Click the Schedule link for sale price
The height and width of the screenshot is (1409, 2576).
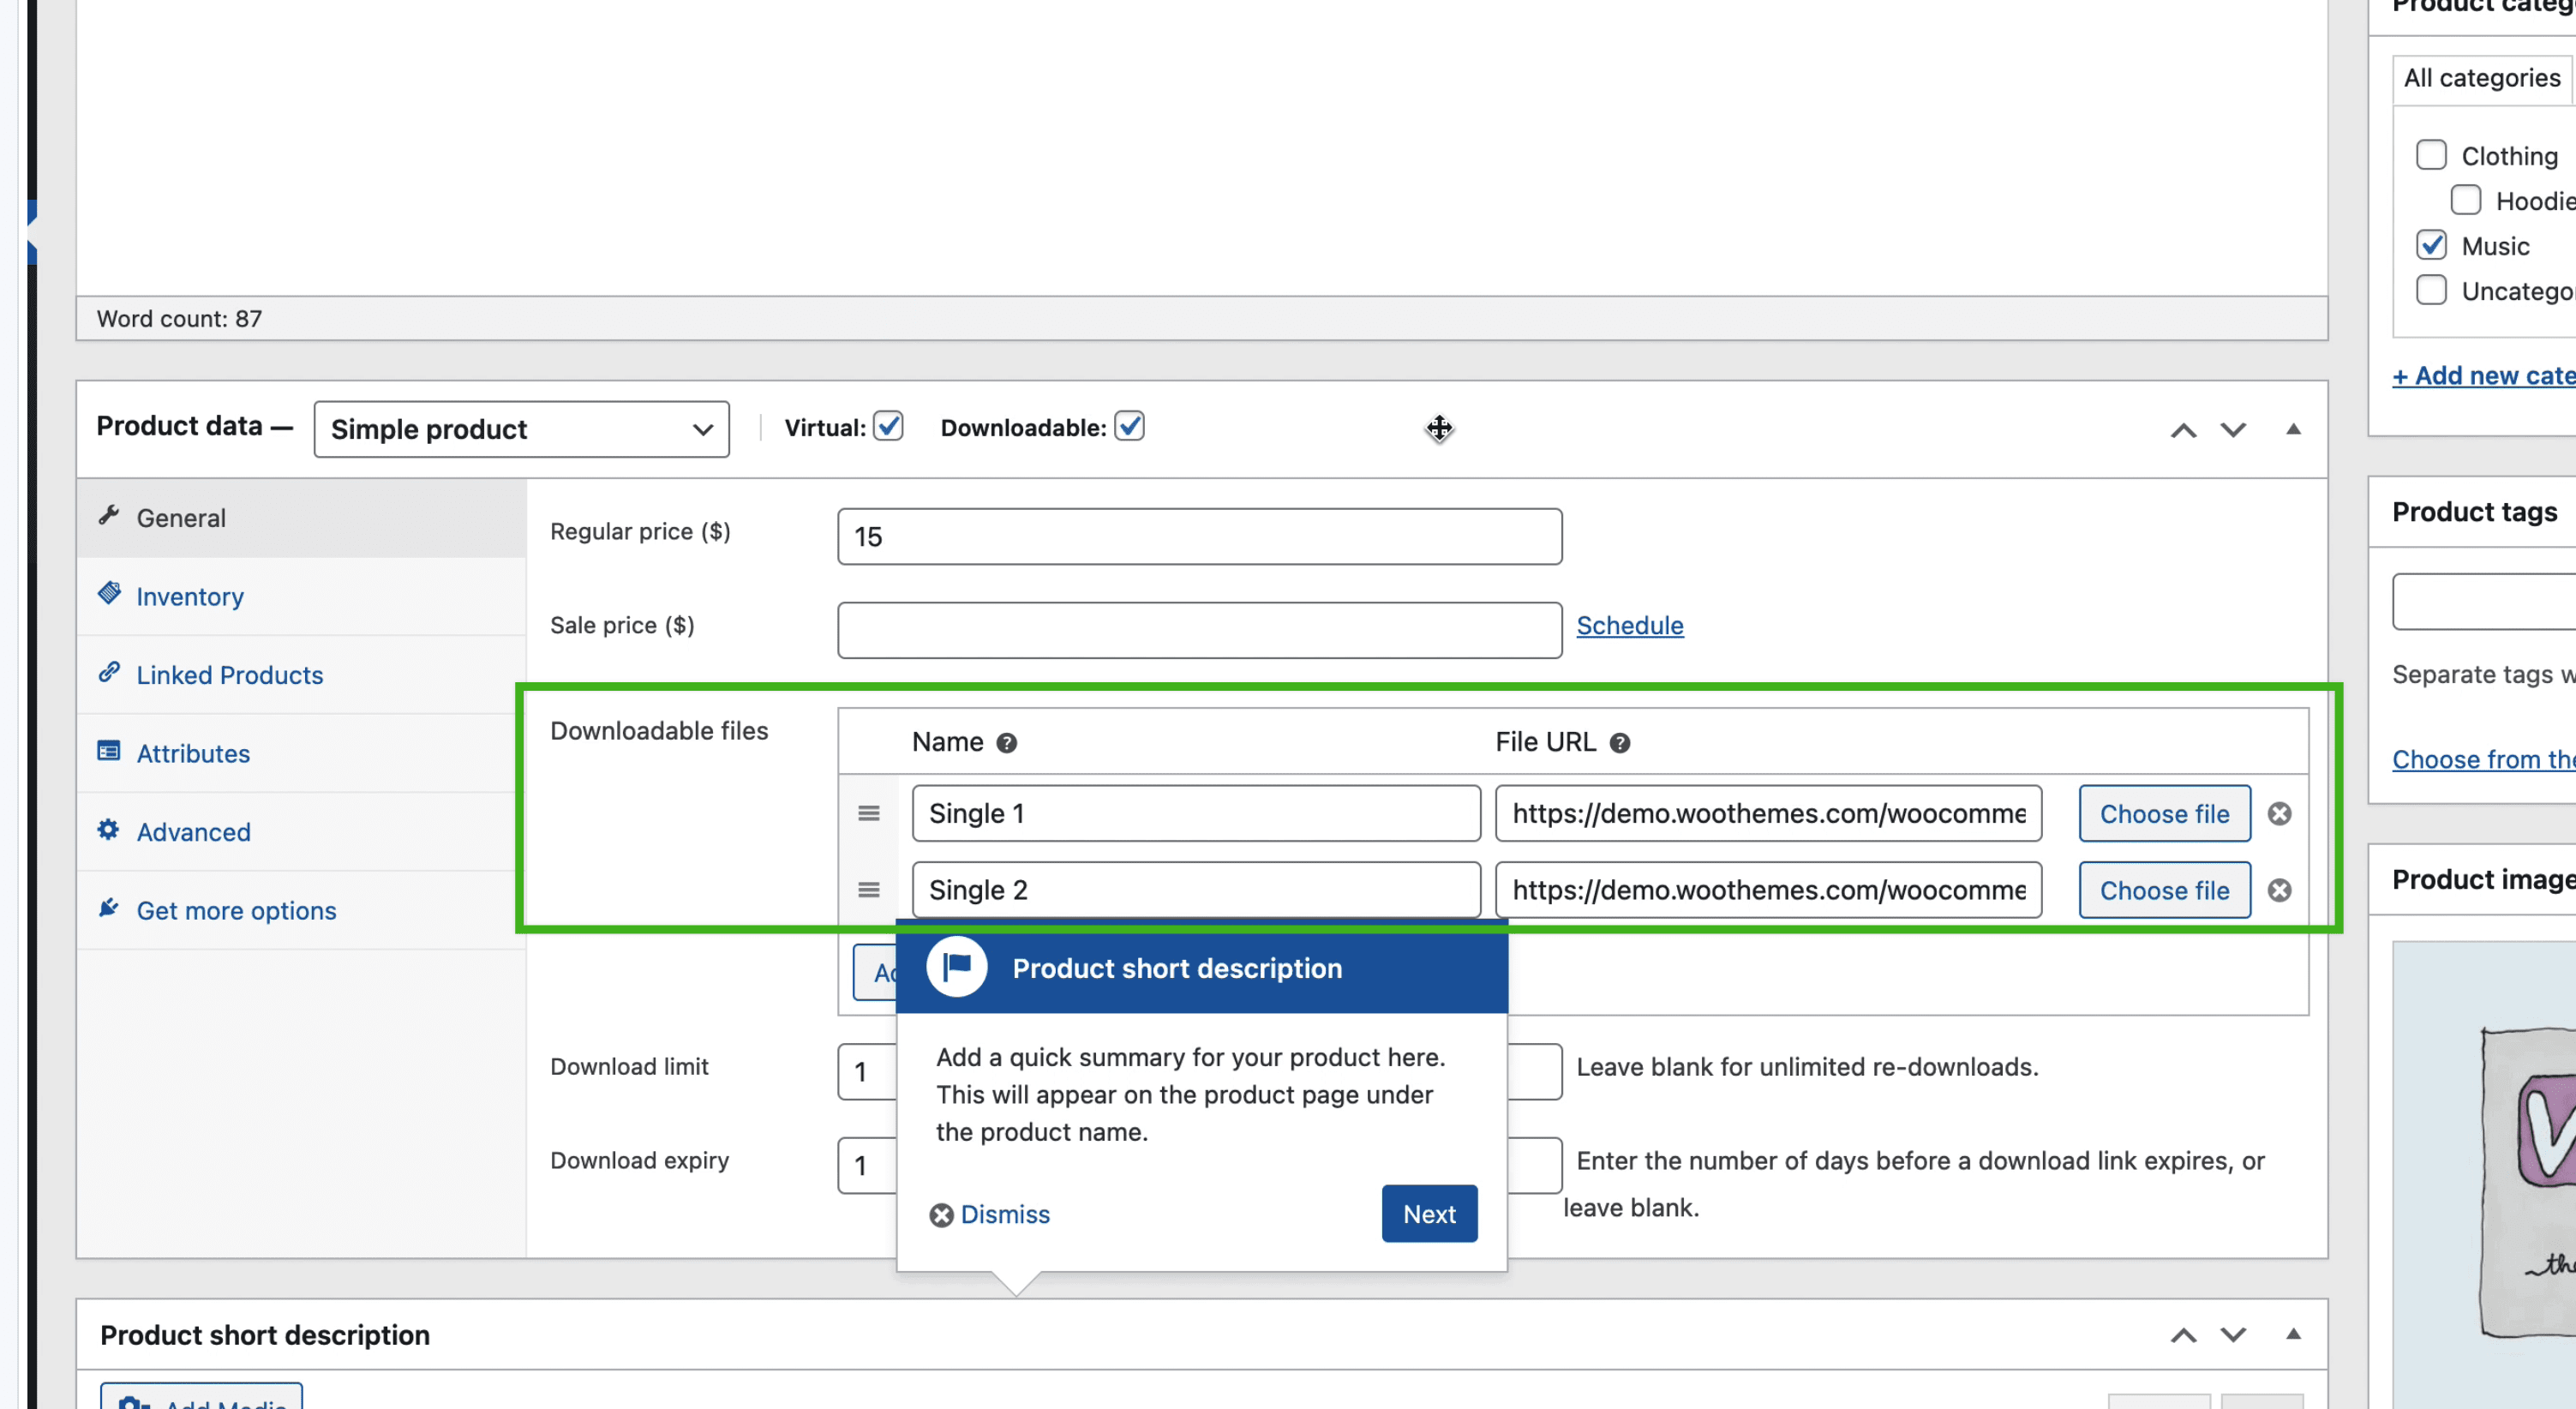[x=1630, y=625]
